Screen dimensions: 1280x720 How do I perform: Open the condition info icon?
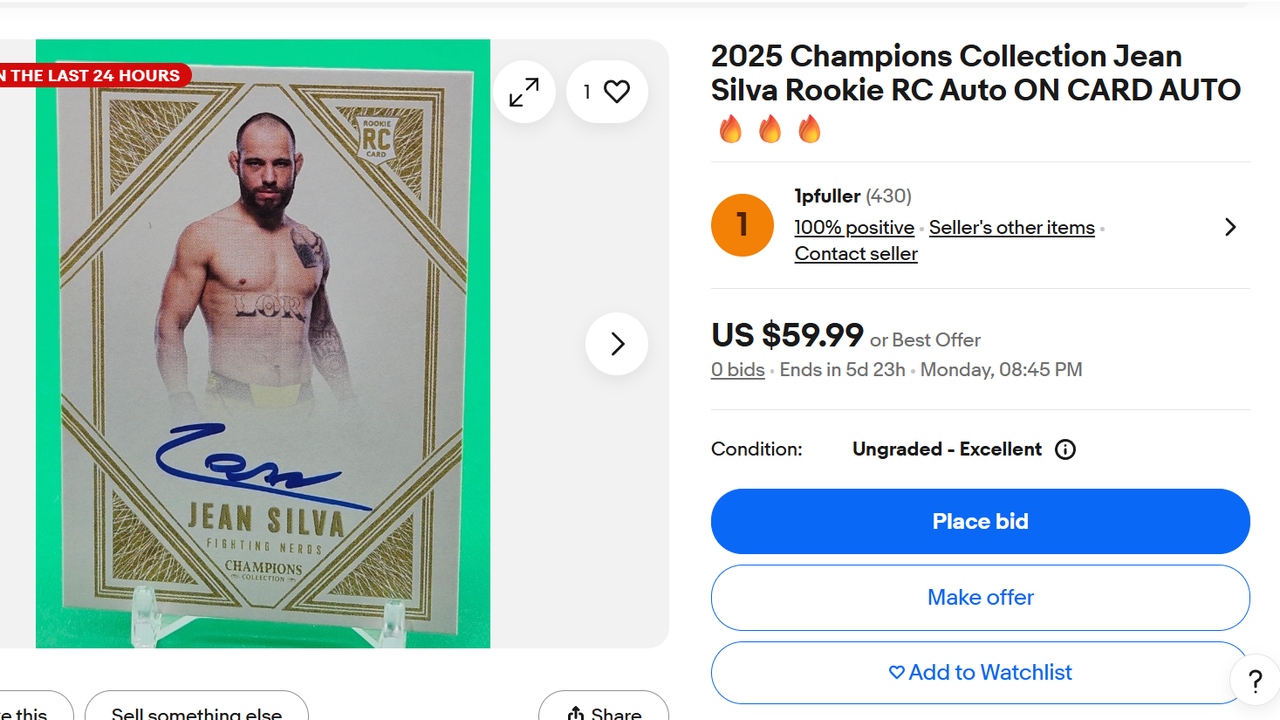pyautogui.click(x=1065, y=450)
